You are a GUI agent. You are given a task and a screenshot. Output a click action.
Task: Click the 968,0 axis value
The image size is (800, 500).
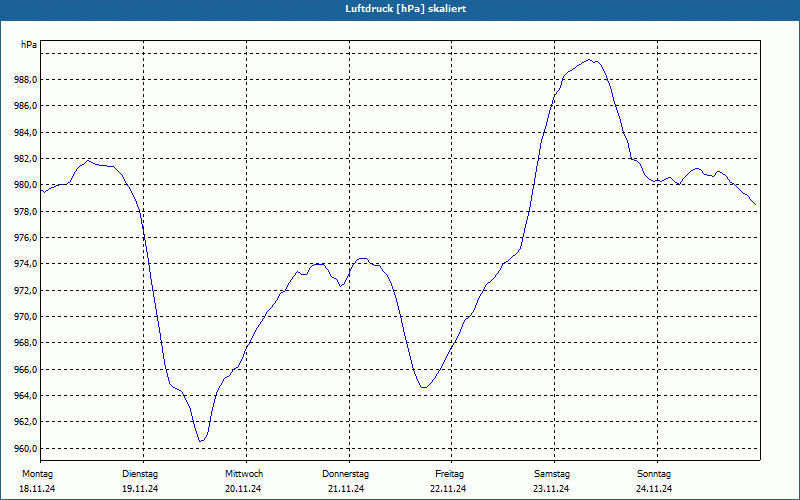click(26, 343)
